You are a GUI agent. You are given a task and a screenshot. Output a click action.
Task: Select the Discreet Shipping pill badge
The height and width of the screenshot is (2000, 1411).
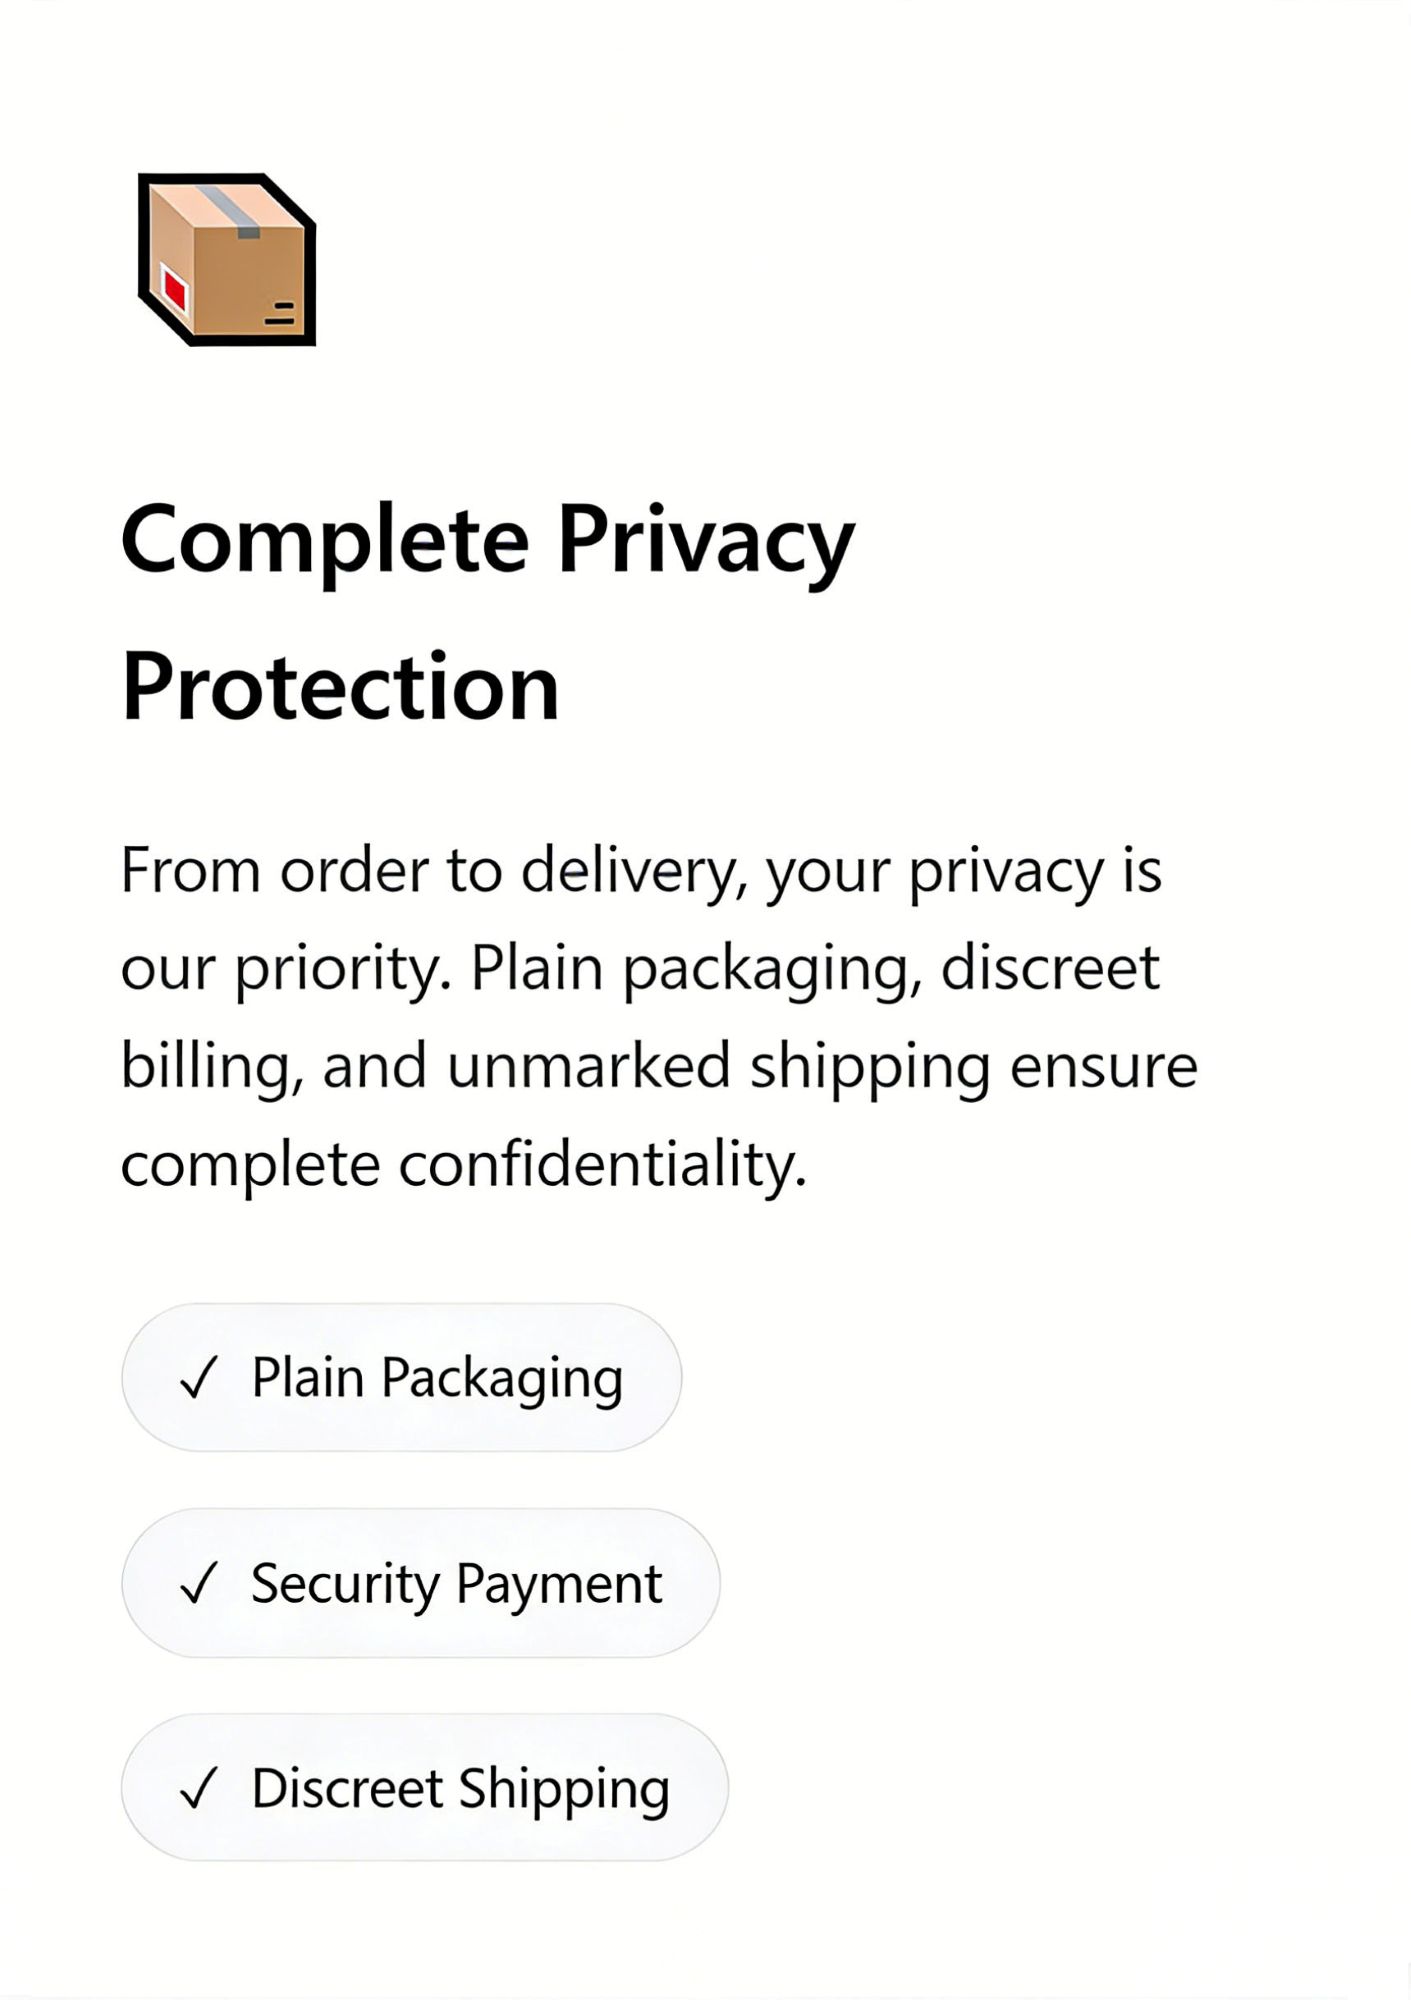(x=424, y=1788)
